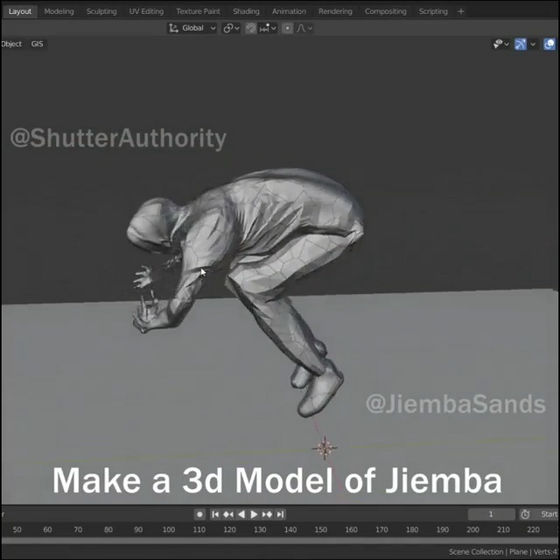The image size is (560, 560).
Task: Open the object visibility and selectability dropdown
Action: 501,44
